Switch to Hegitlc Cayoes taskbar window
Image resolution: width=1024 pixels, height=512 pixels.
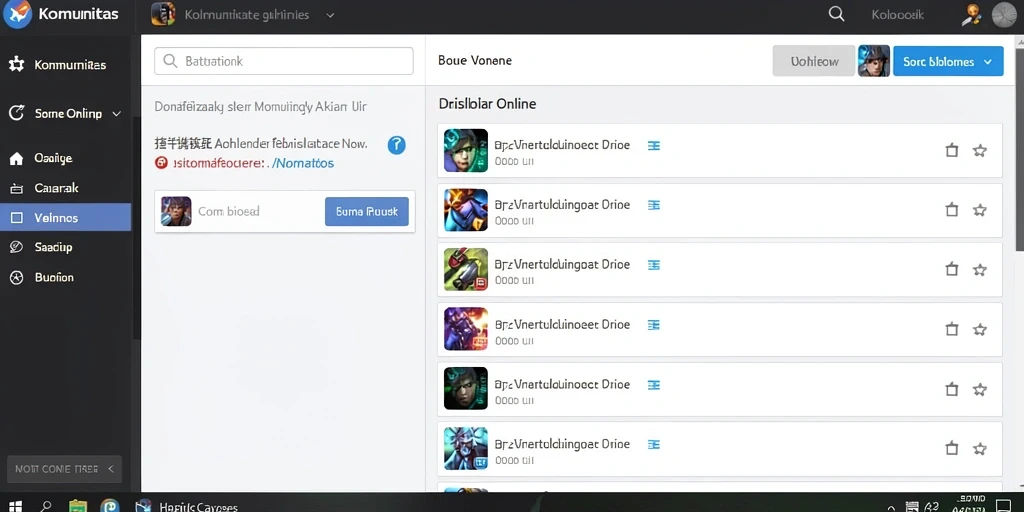[186, 506]
